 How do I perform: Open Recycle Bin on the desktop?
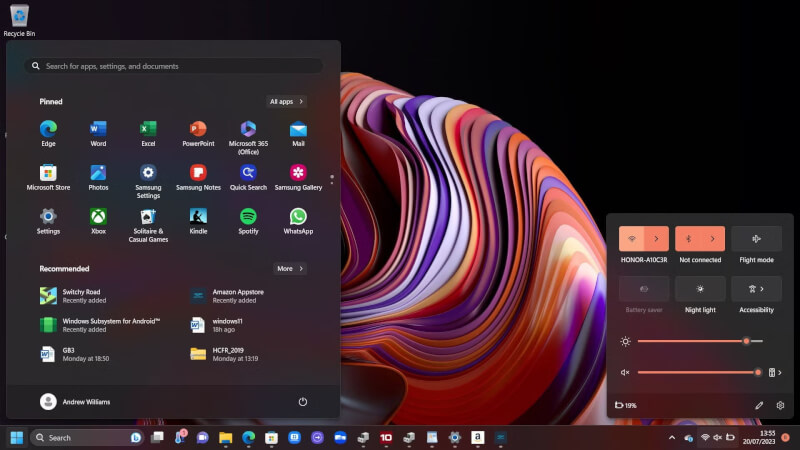[x=19, y=20]
